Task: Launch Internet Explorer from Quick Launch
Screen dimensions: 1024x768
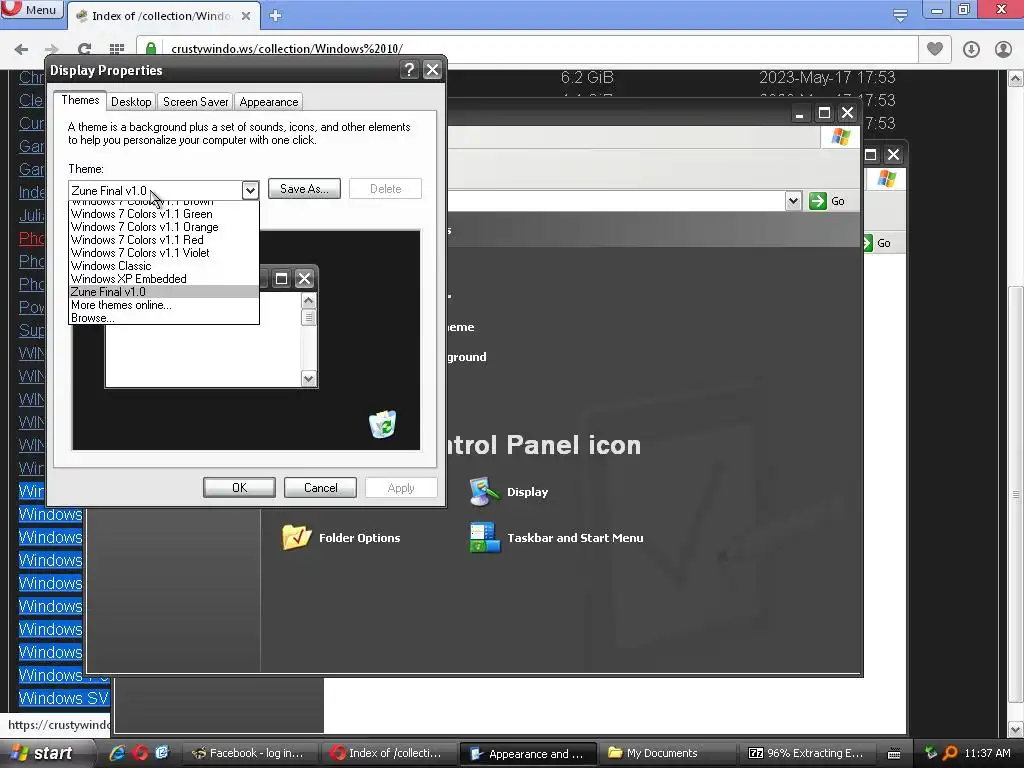Action: (118, 753)
